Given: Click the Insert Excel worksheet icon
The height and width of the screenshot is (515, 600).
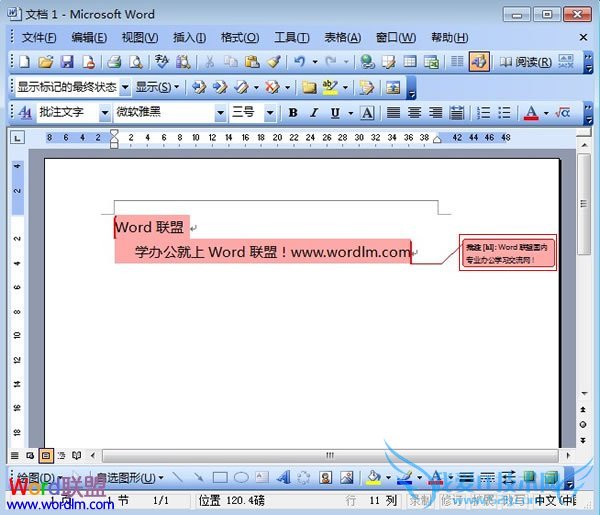Looking at the screenshot, I should pyautogui.click(x=431, y=61).
